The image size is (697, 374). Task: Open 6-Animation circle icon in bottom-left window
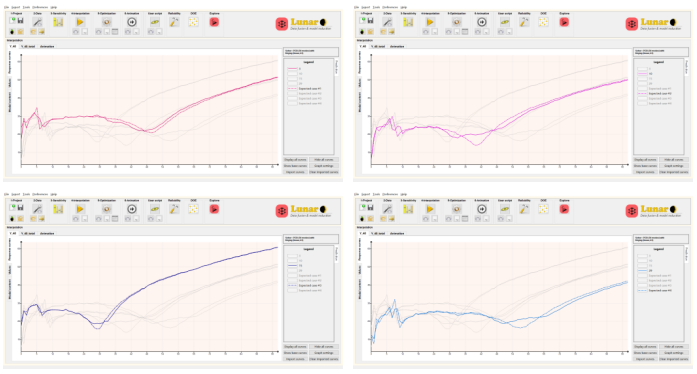pos(132,209)
